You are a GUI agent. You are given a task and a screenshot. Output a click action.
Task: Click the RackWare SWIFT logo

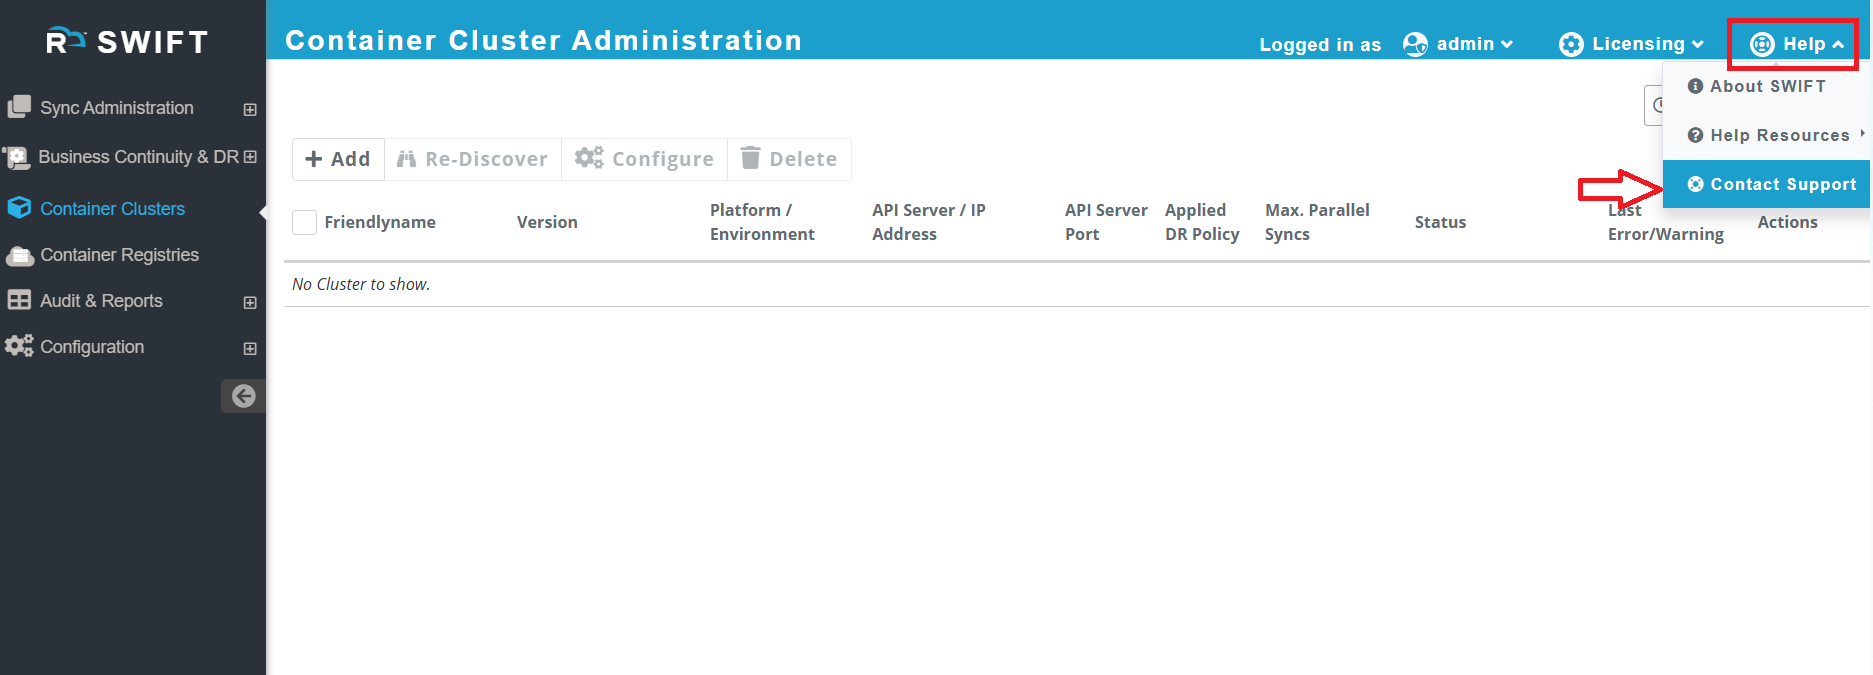(x=127, y=41)
